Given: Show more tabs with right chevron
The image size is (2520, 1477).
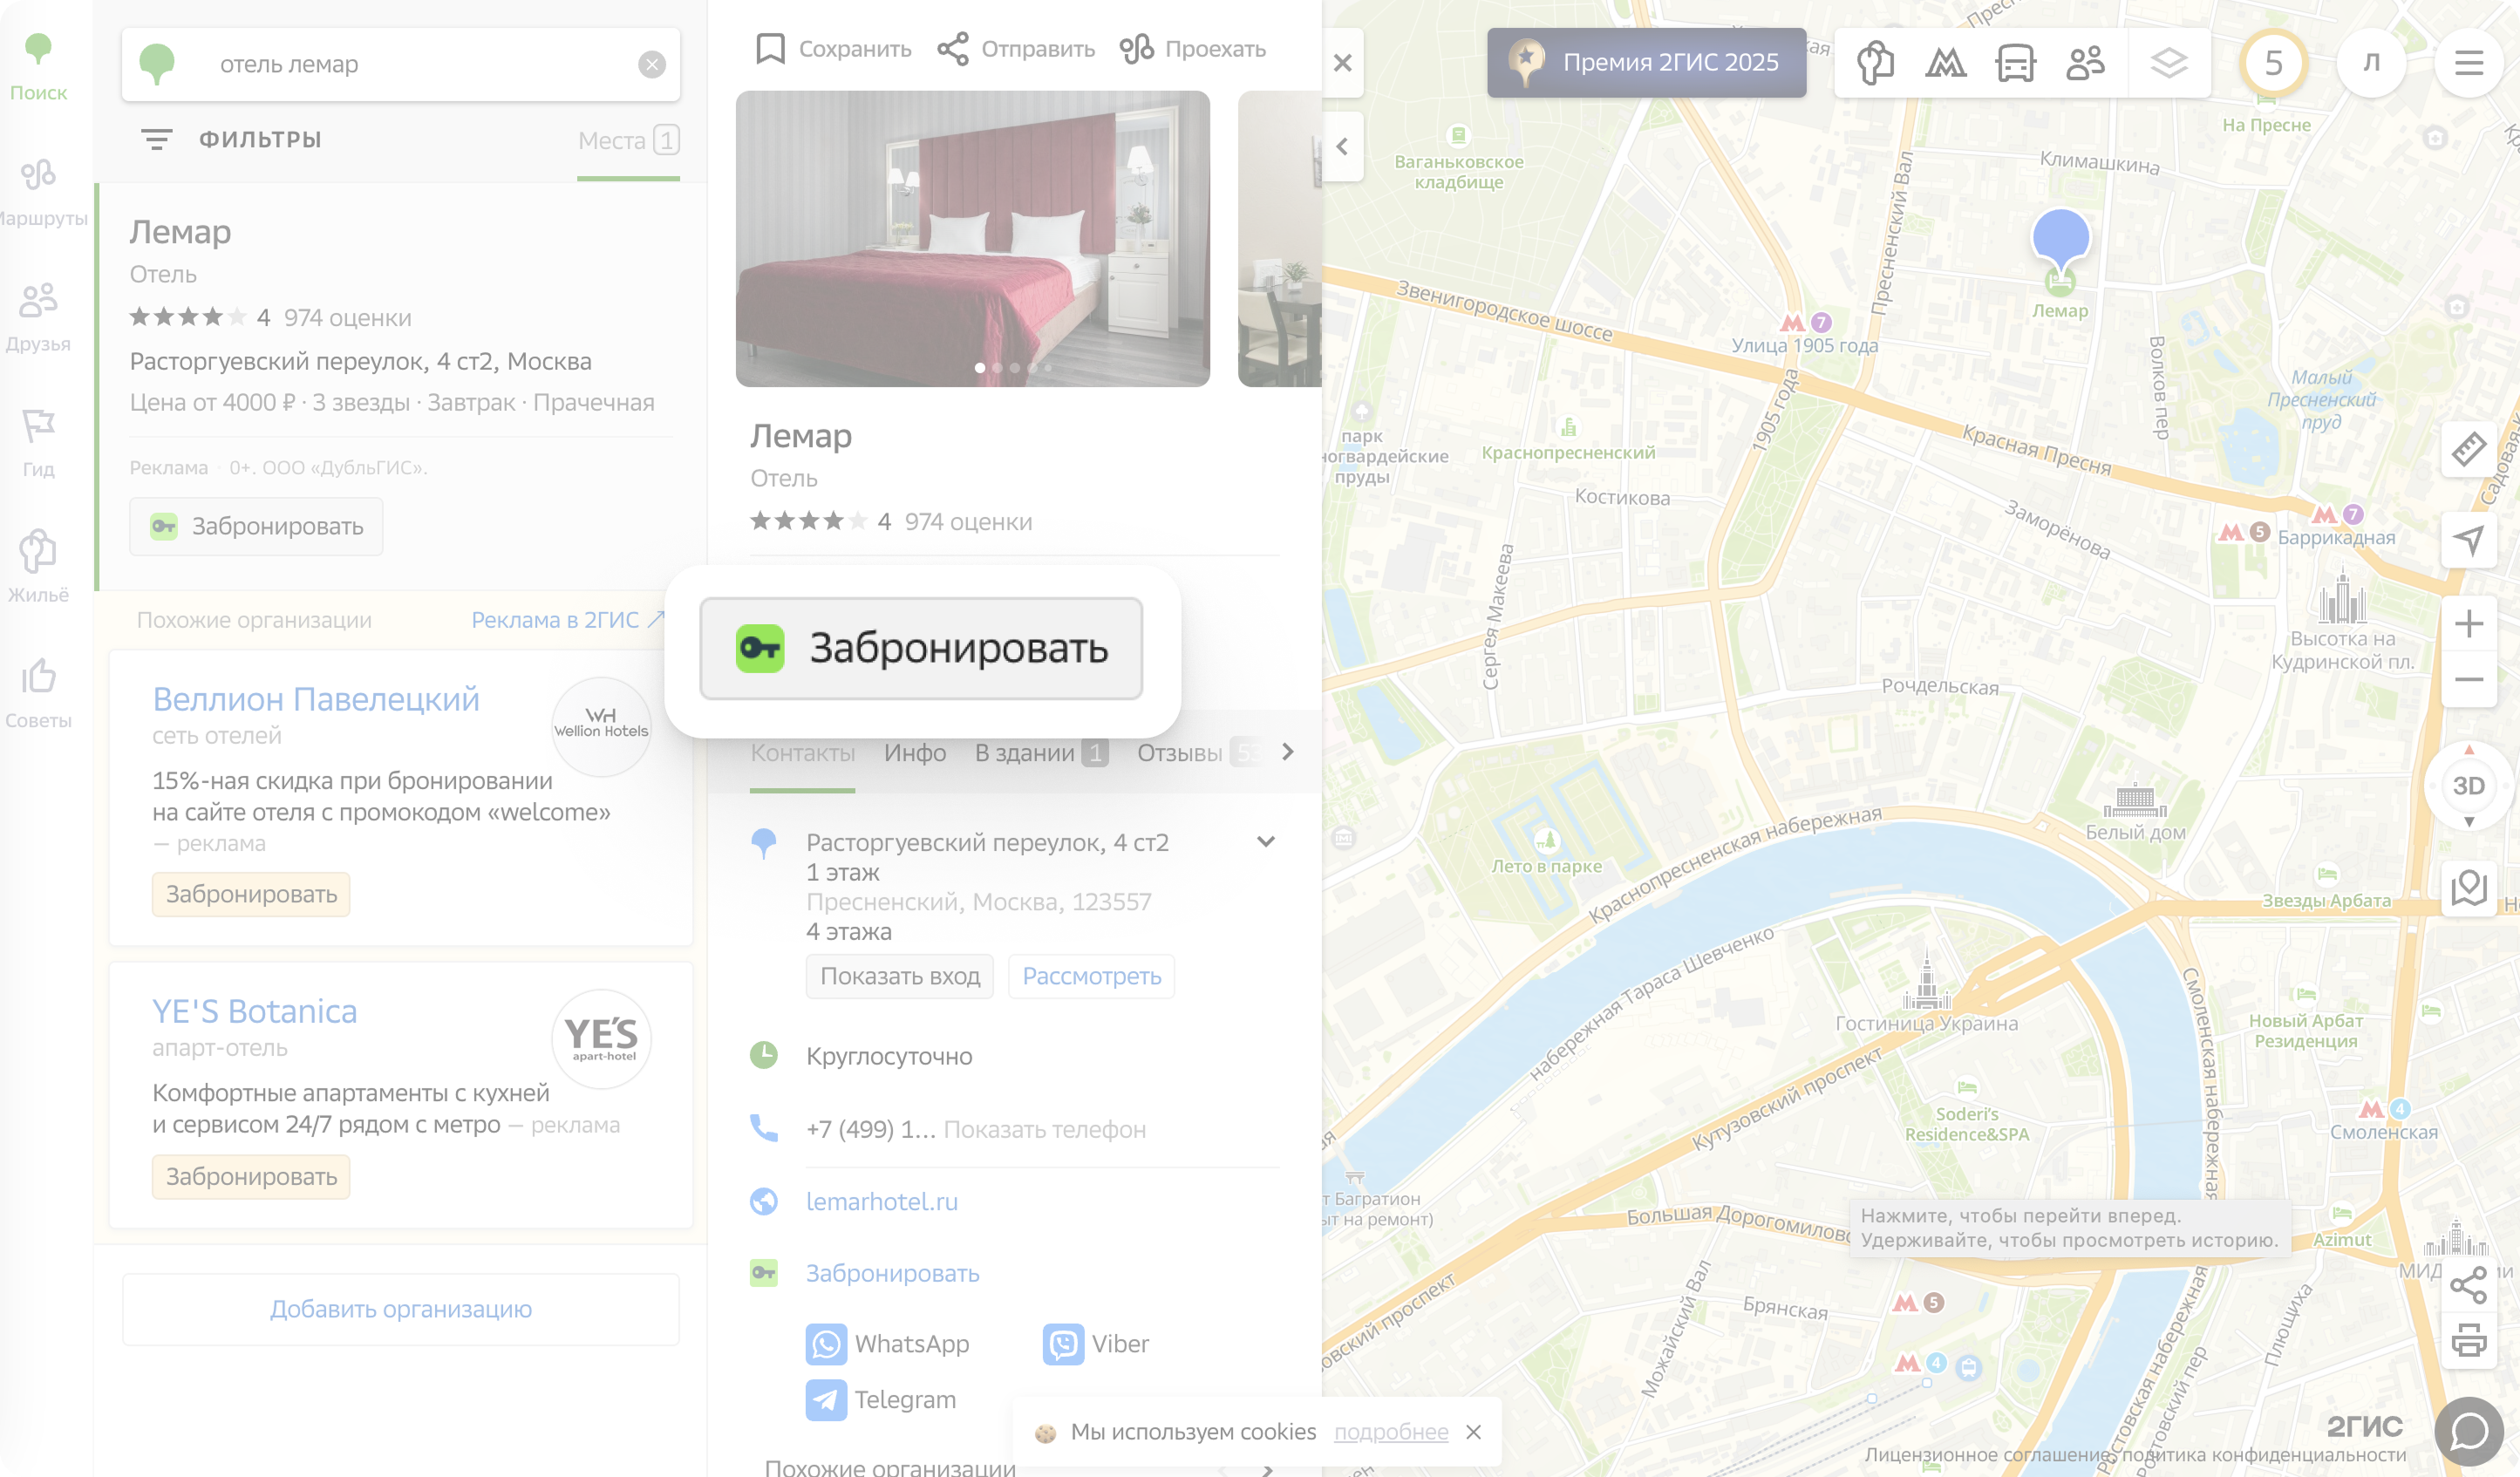Looking at the screenshot, I should (x=1288, y=752).
